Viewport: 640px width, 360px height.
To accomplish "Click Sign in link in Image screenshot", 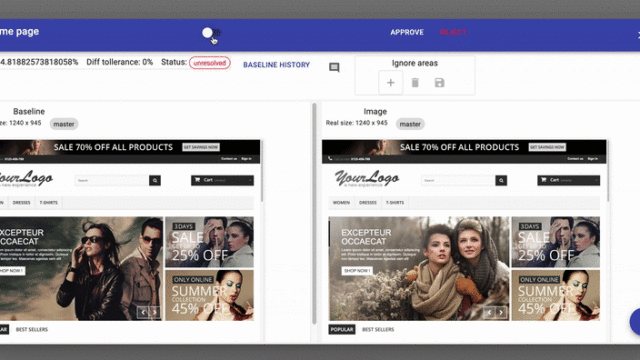I will click(x=593, y=159).
